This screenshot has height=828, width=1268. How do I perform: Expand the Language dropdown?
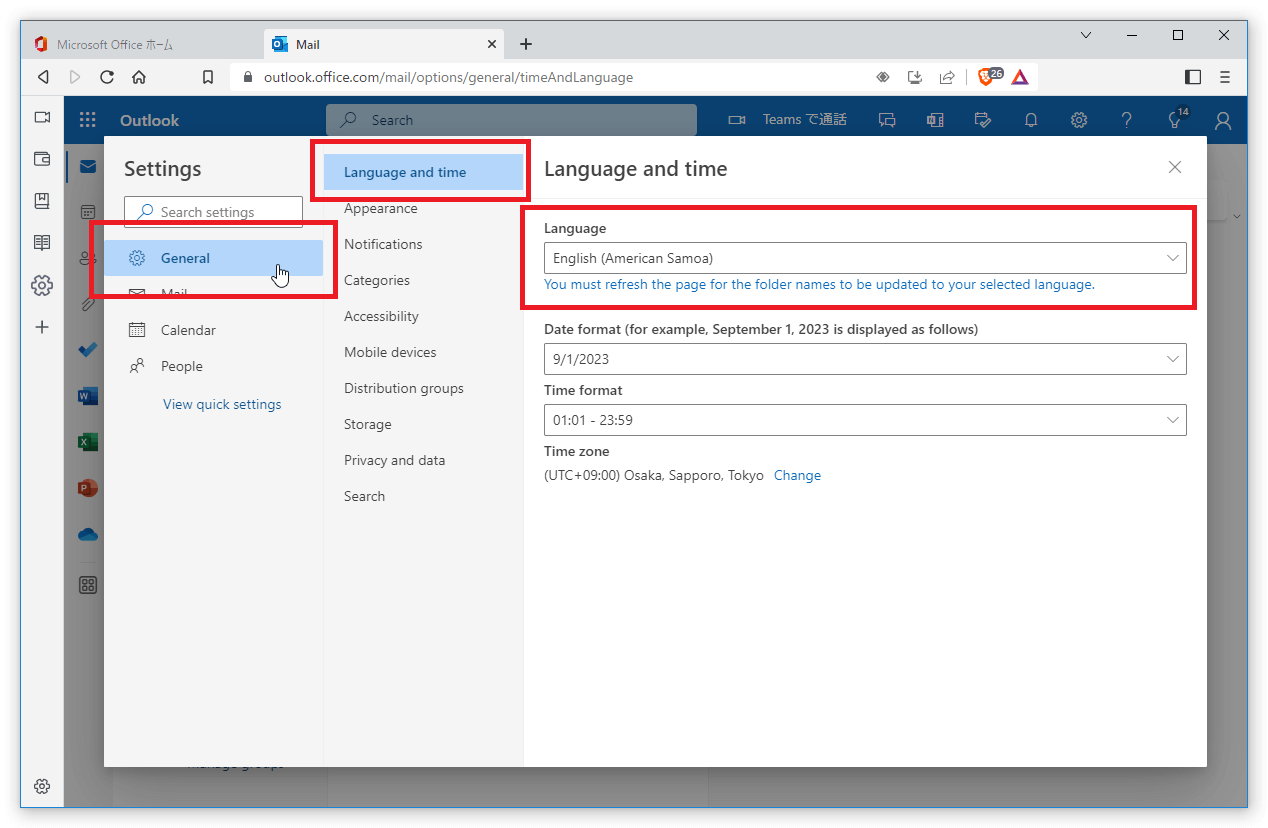[864, 258]
